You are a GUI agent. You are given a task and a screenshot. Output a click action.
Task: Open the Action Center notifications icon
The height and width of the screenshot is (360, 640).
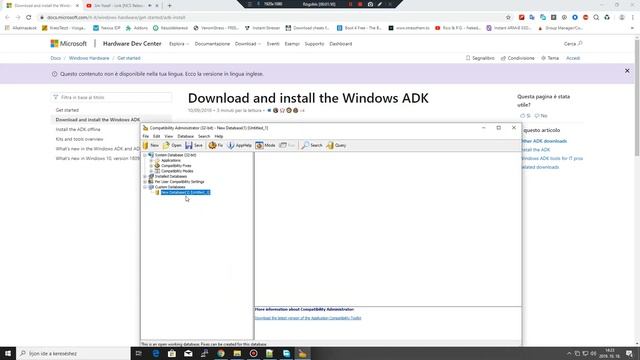[x=629, y=353]
